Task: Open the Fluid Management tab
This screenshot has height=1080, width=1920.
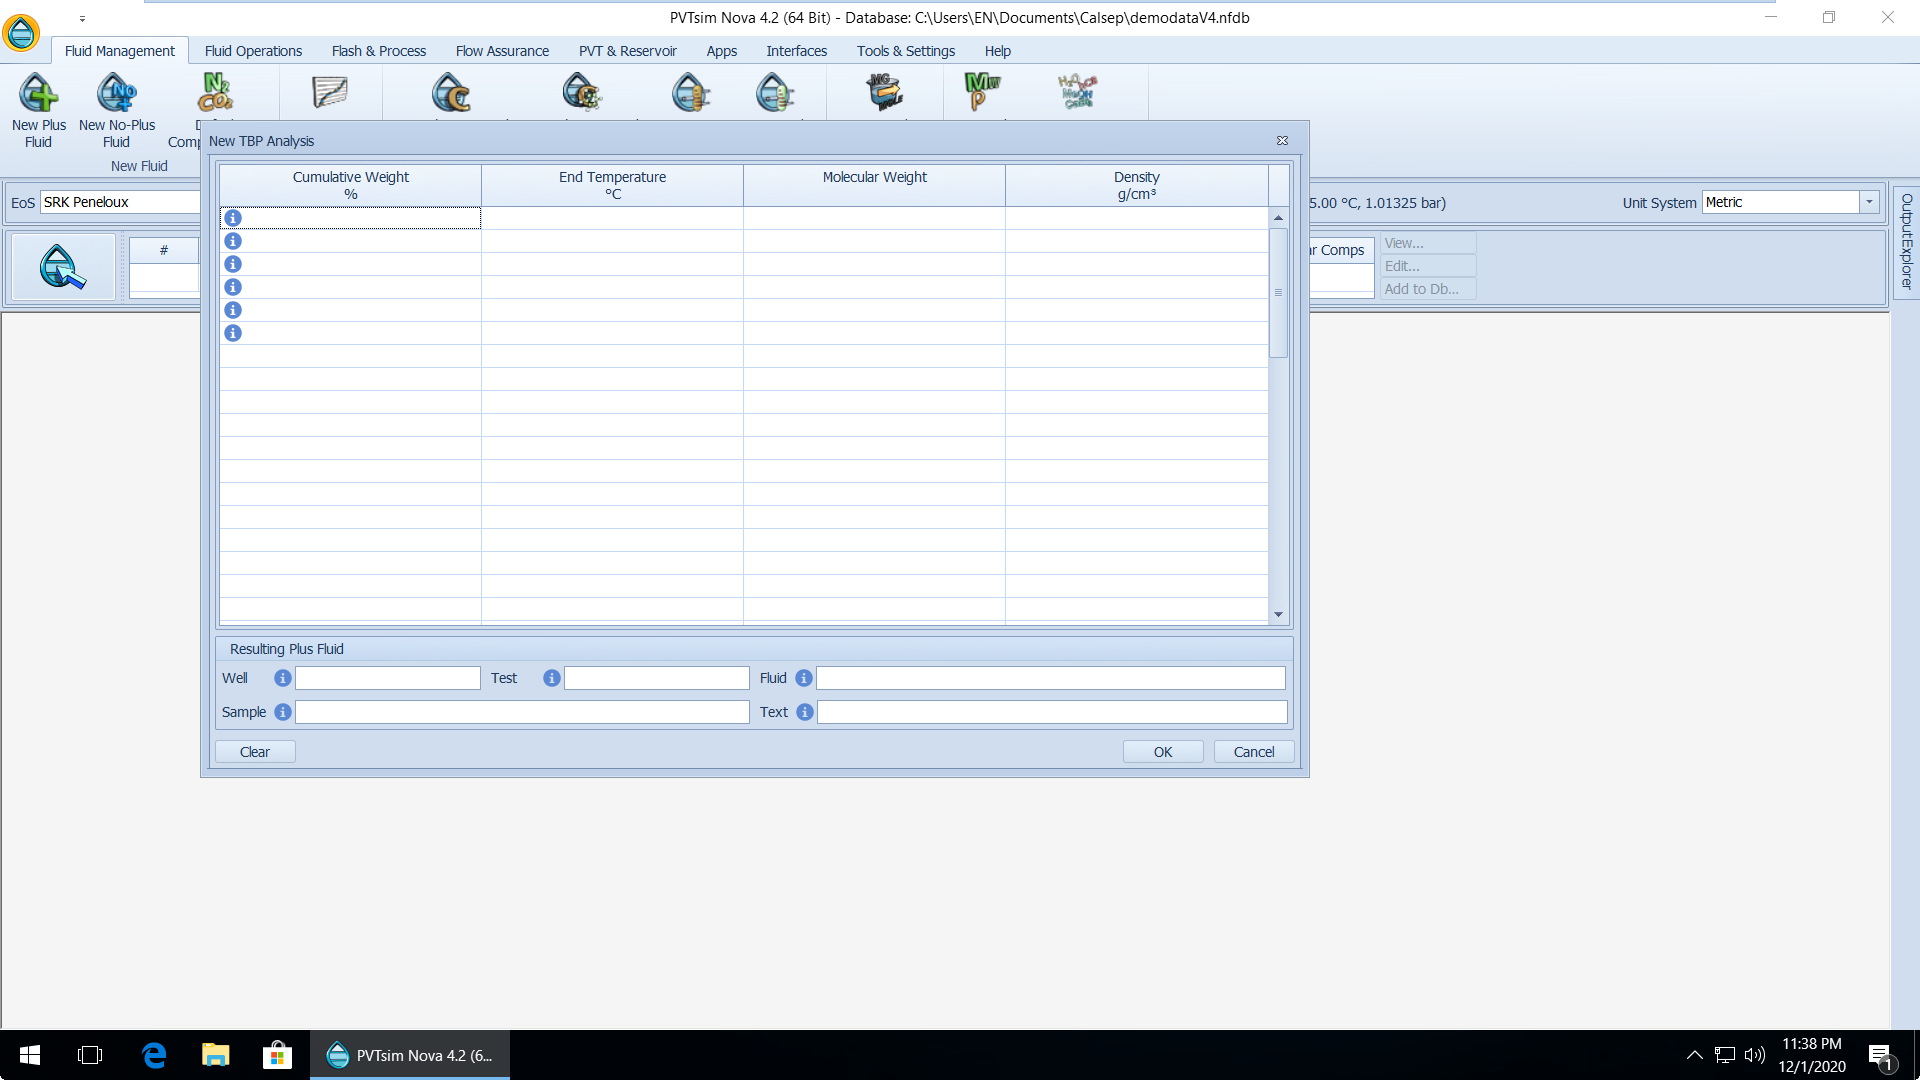Action: click(x=120, y=51)
